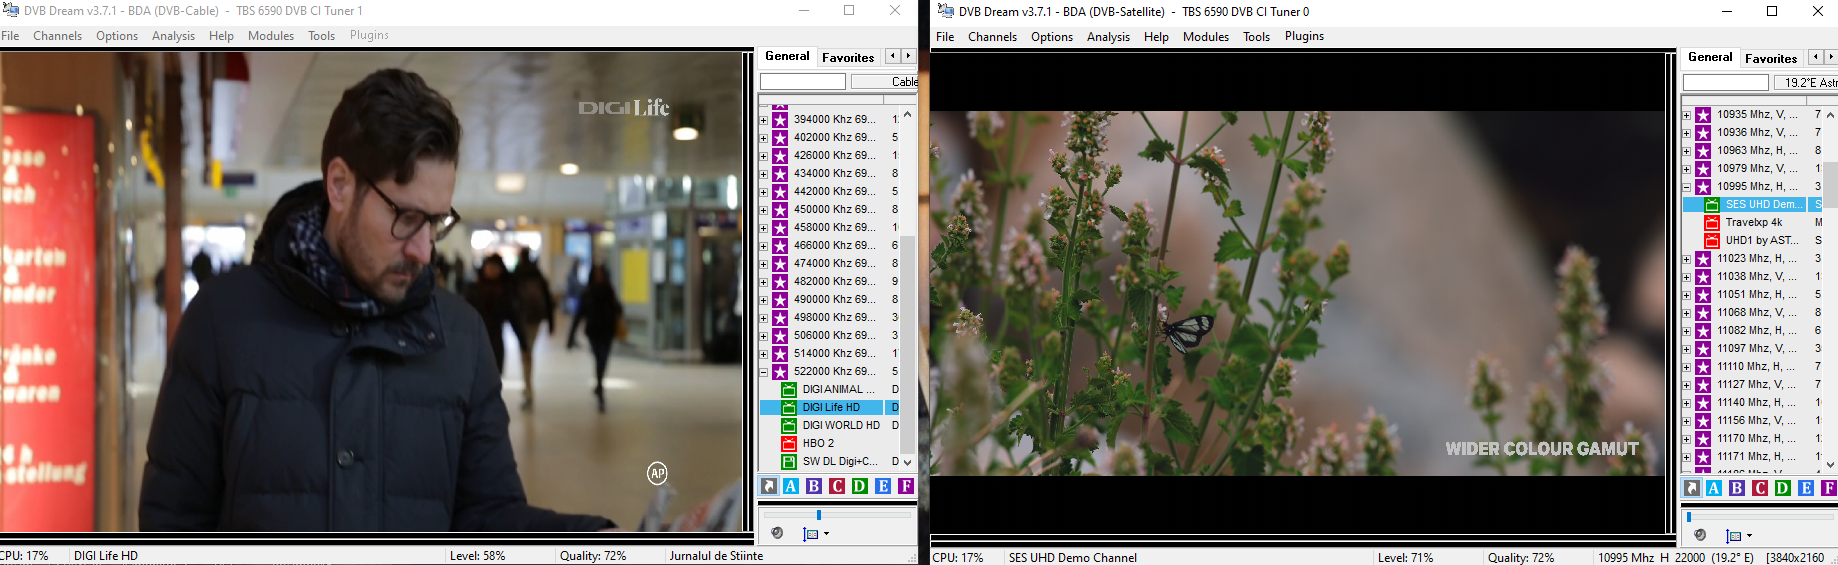Click channel search field in Cable window
Viewport: 1838px width, 565px height.
[x=803, y=82]
